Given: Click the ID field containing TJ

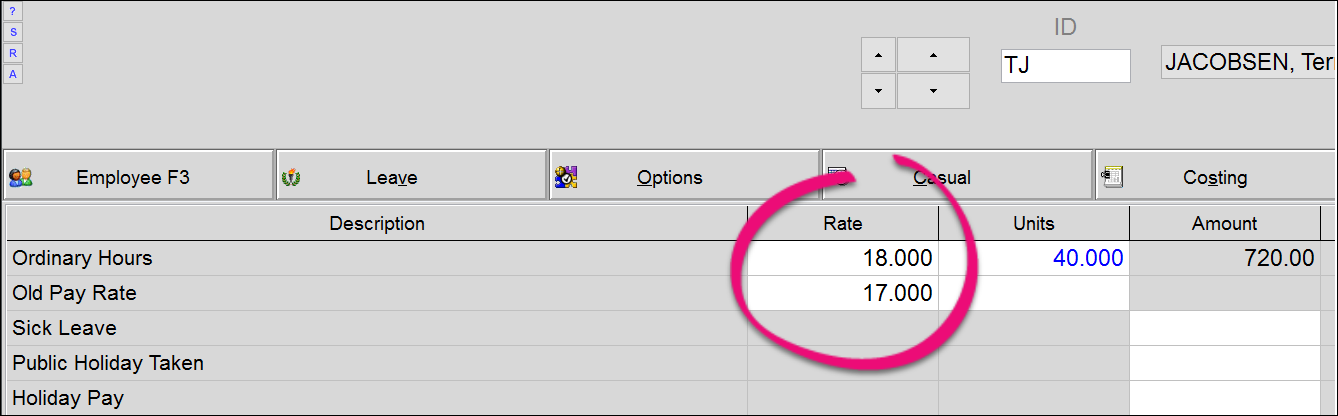Looking at the screenshot, I should tap(1066, 66).
